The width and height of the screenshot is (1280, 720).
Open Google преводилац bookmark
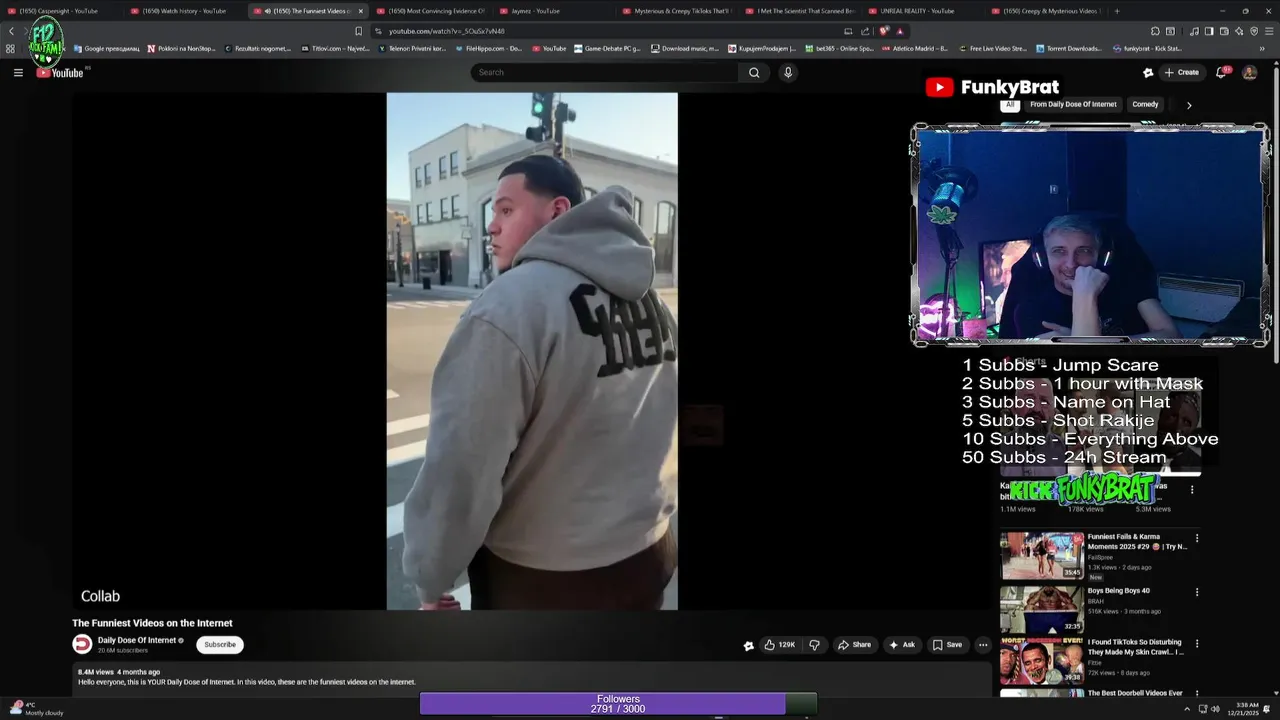(x=106, y=48)
